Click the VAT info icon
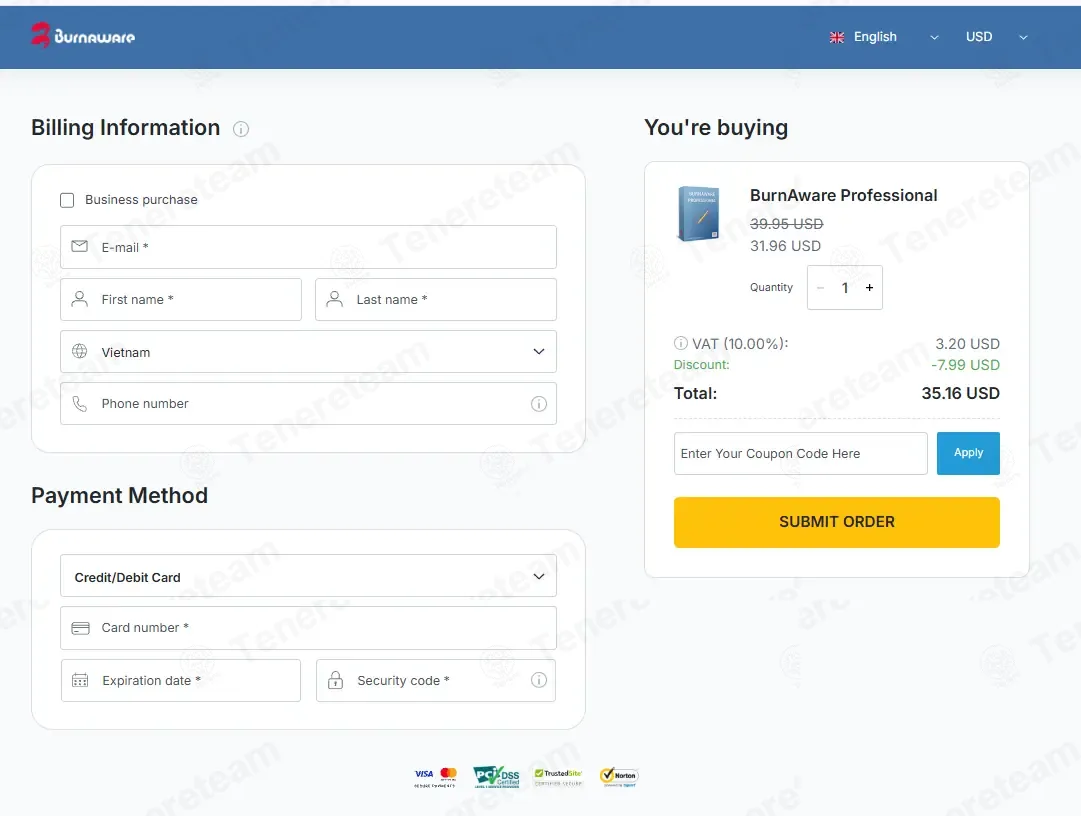 680,343
